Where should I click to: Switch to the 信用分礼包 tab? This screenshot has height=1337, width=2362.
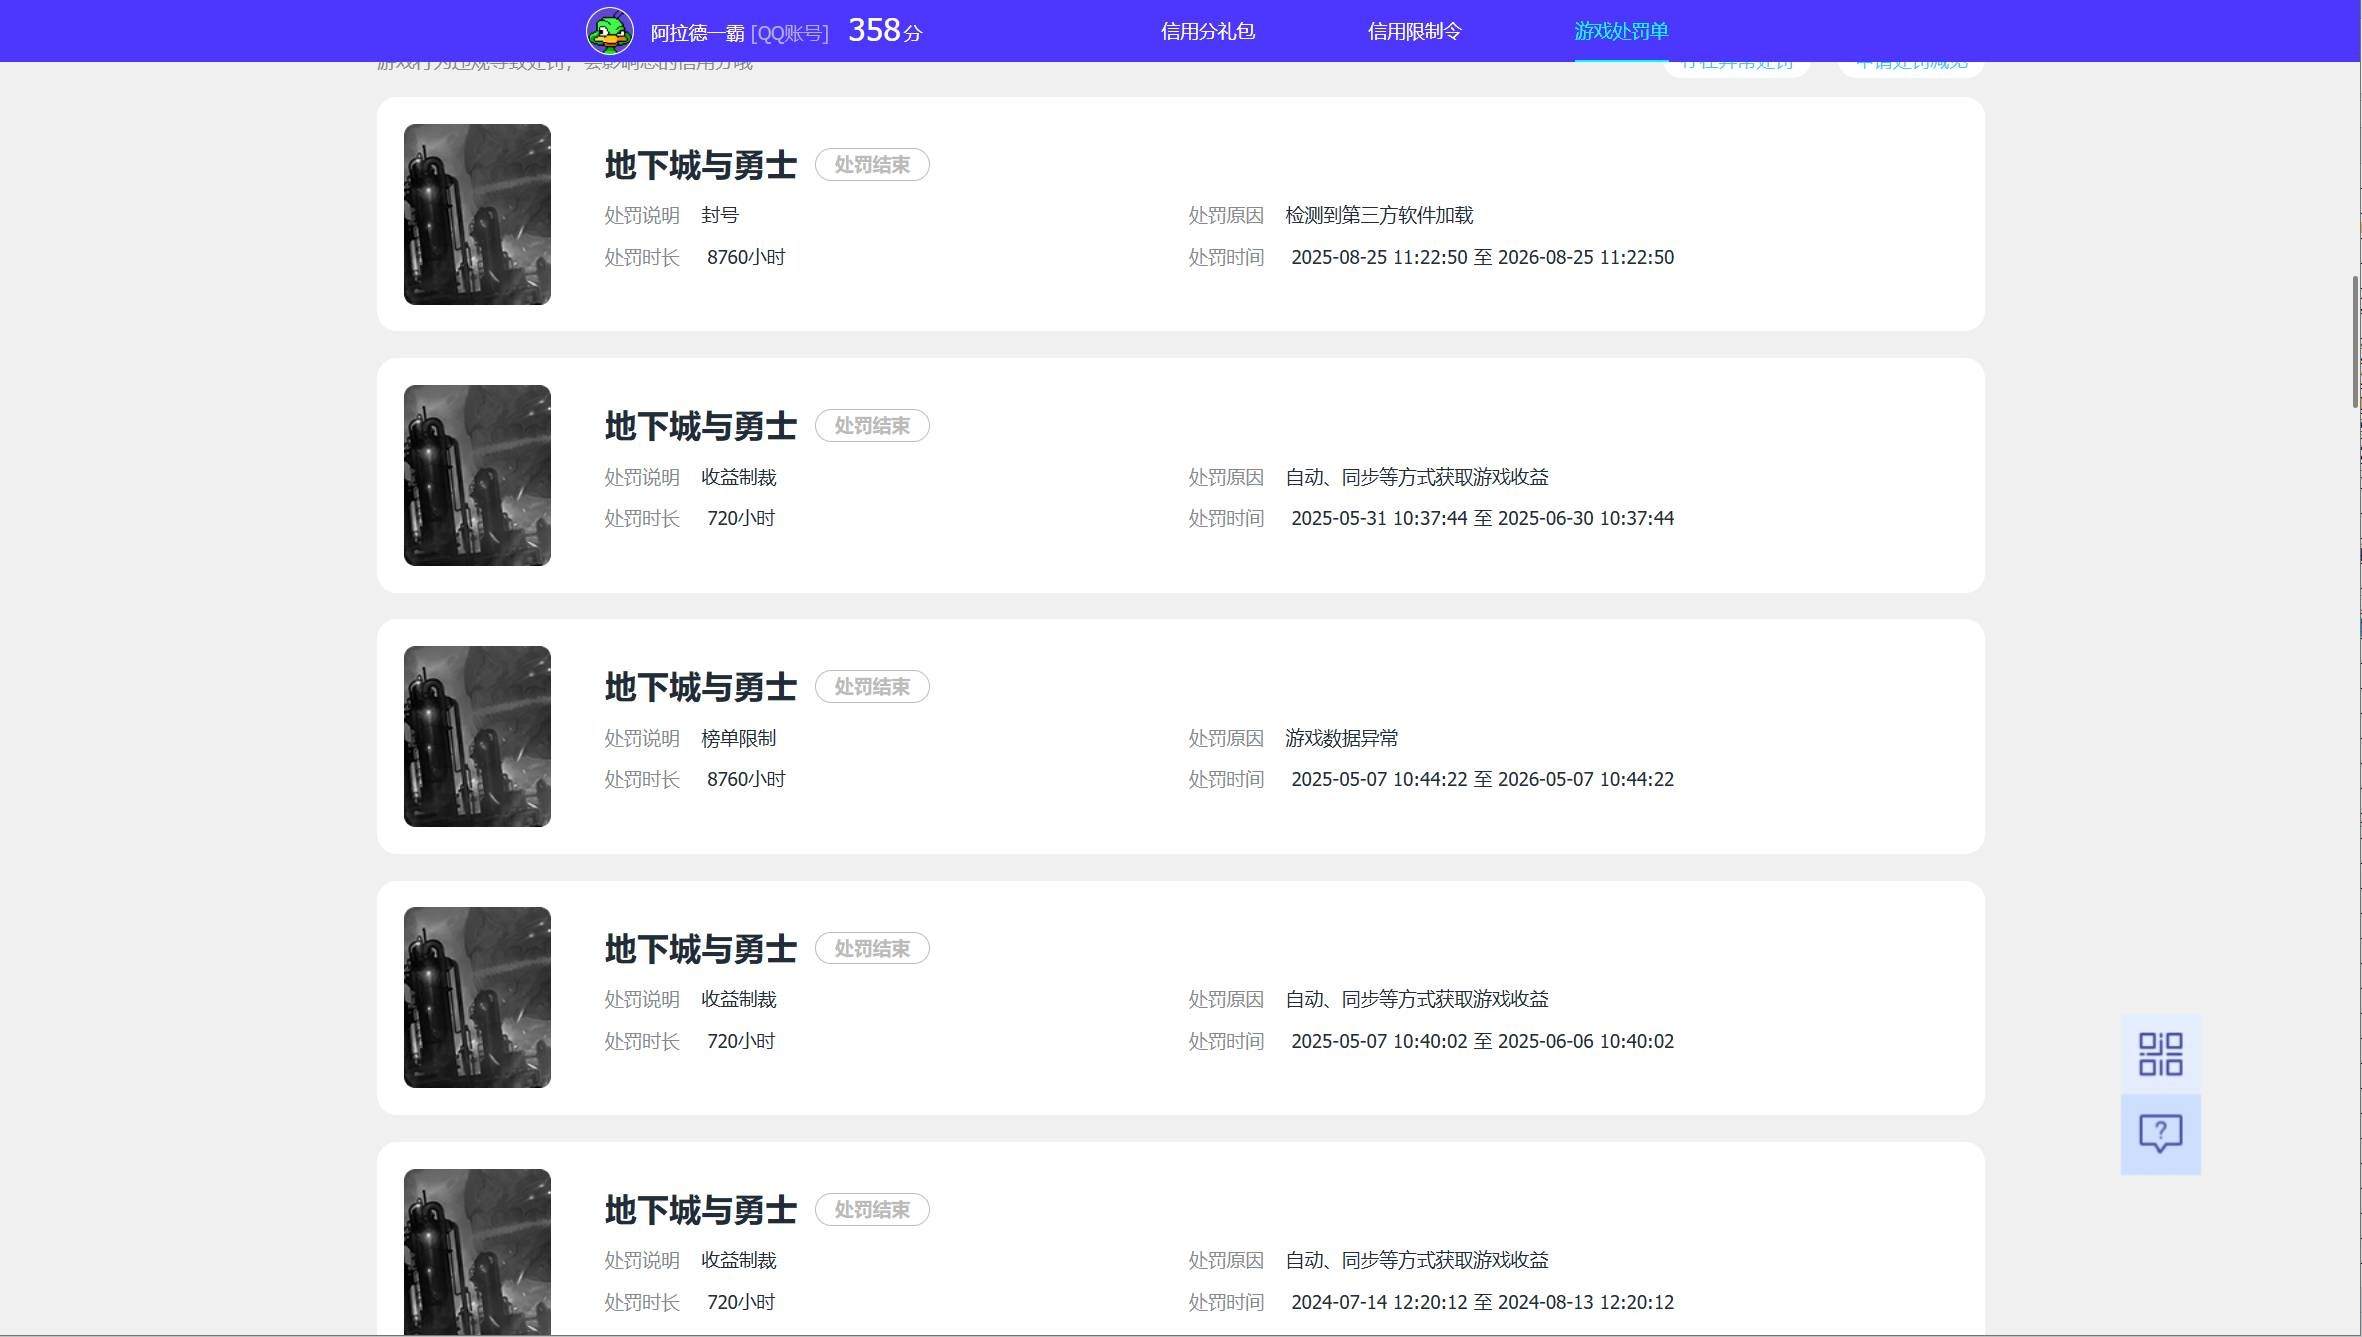(1207, 31)
